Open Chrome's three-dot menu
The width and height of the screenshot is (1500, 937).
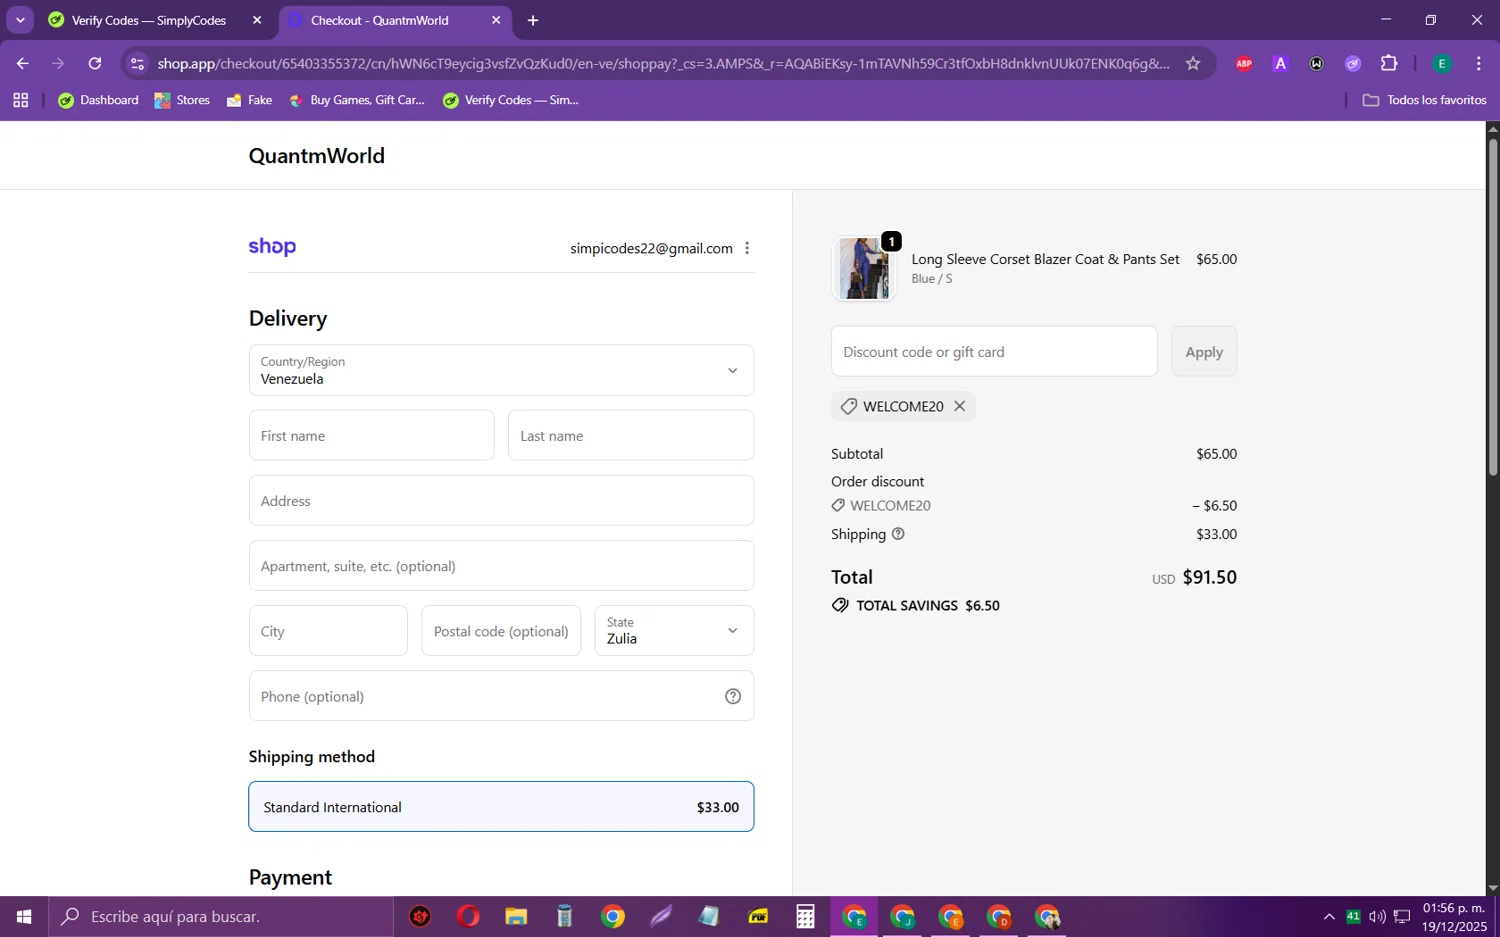[1478, 63]
